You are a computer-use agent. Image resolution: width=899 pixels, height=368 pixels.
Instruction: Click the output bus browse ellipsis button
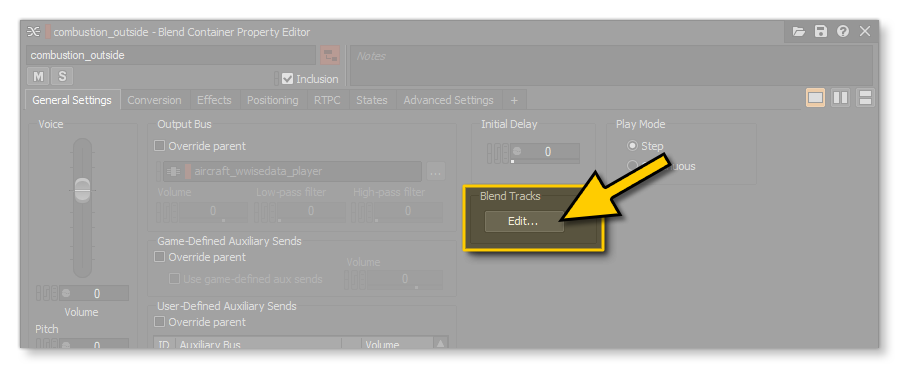point(436,171)
